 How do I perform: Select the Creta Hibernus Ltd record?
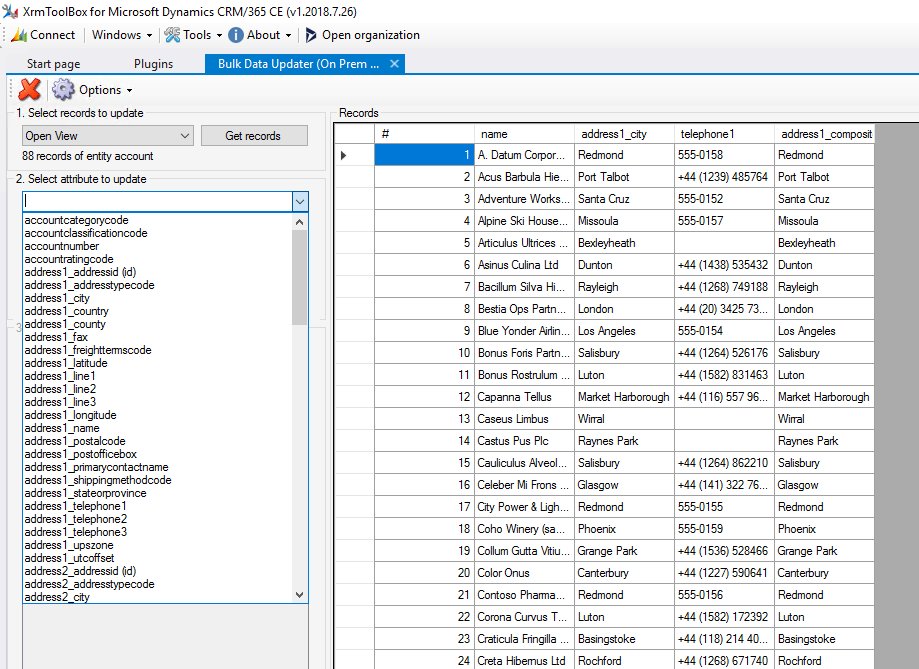(524, 661)
